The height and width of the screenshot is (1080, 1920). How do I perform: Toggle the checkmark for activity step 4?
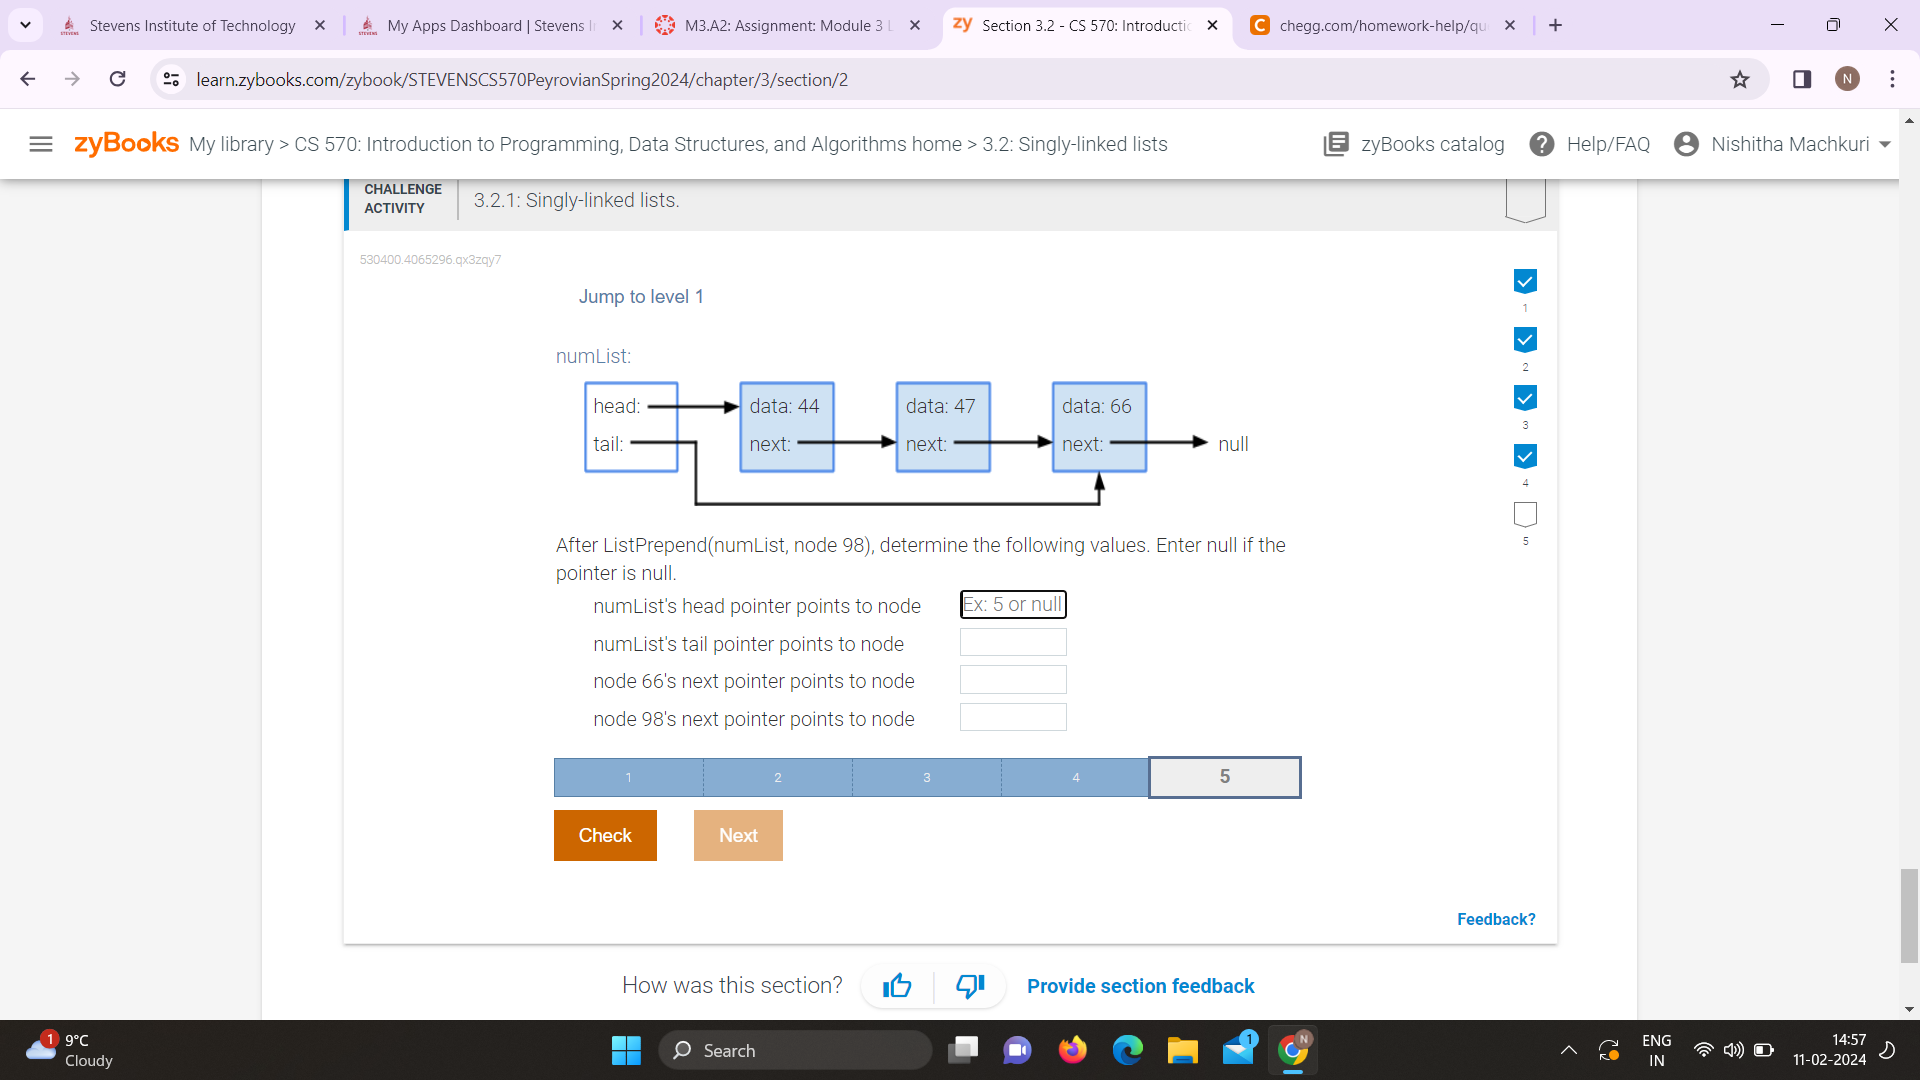coord(1524,455)
